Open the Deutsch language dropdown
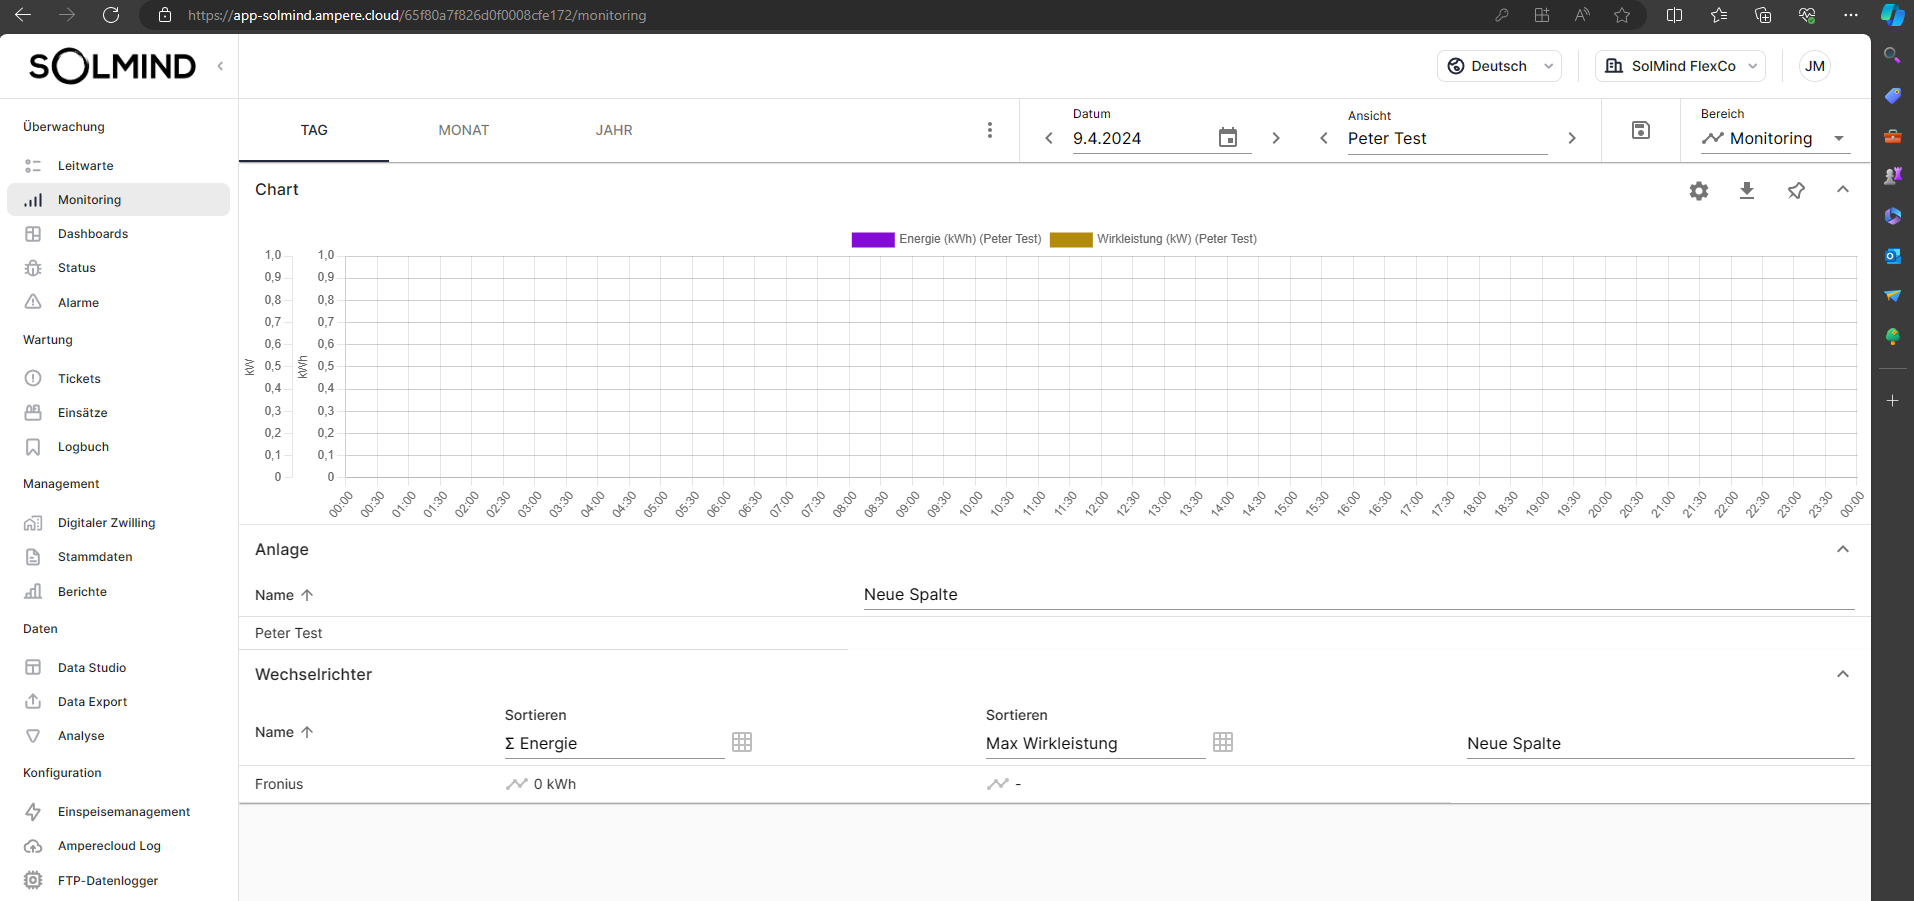The height and width of the screenshot is (901, 1914). pyautogui.click(x=1498, y=66)
